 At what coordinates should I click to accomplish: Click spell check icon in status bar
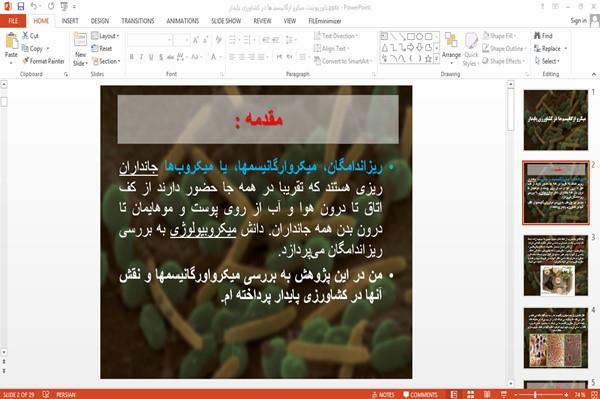(x=46, y=394)
